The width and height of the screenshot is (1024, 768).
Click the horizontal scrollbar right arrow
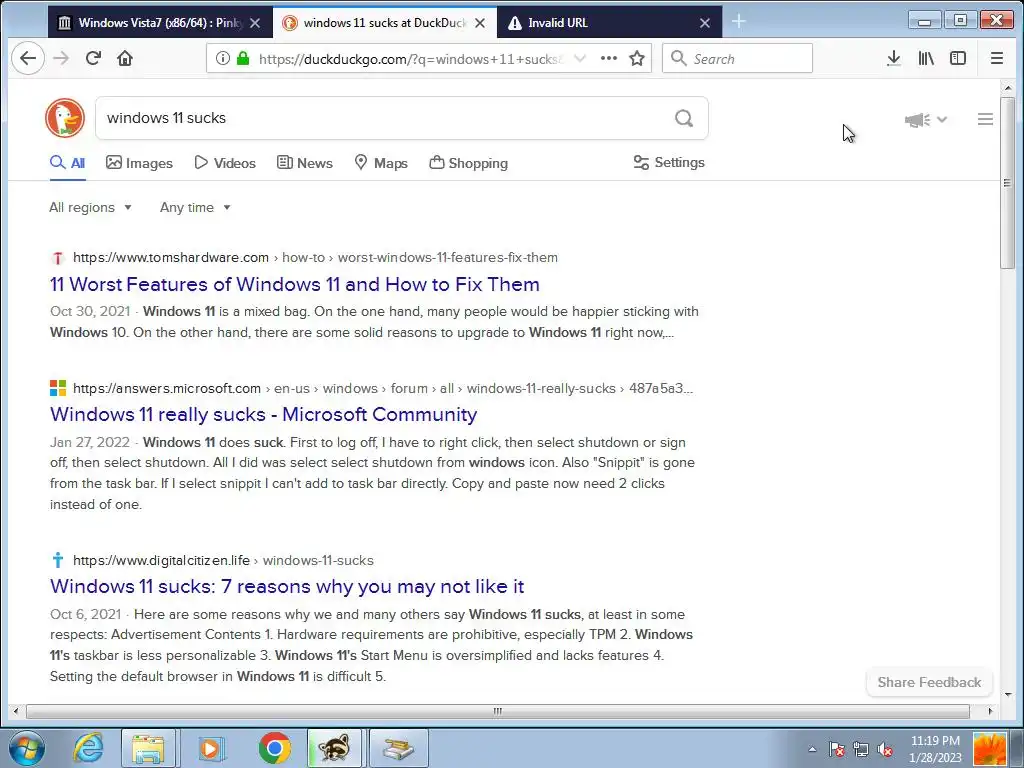990,711
